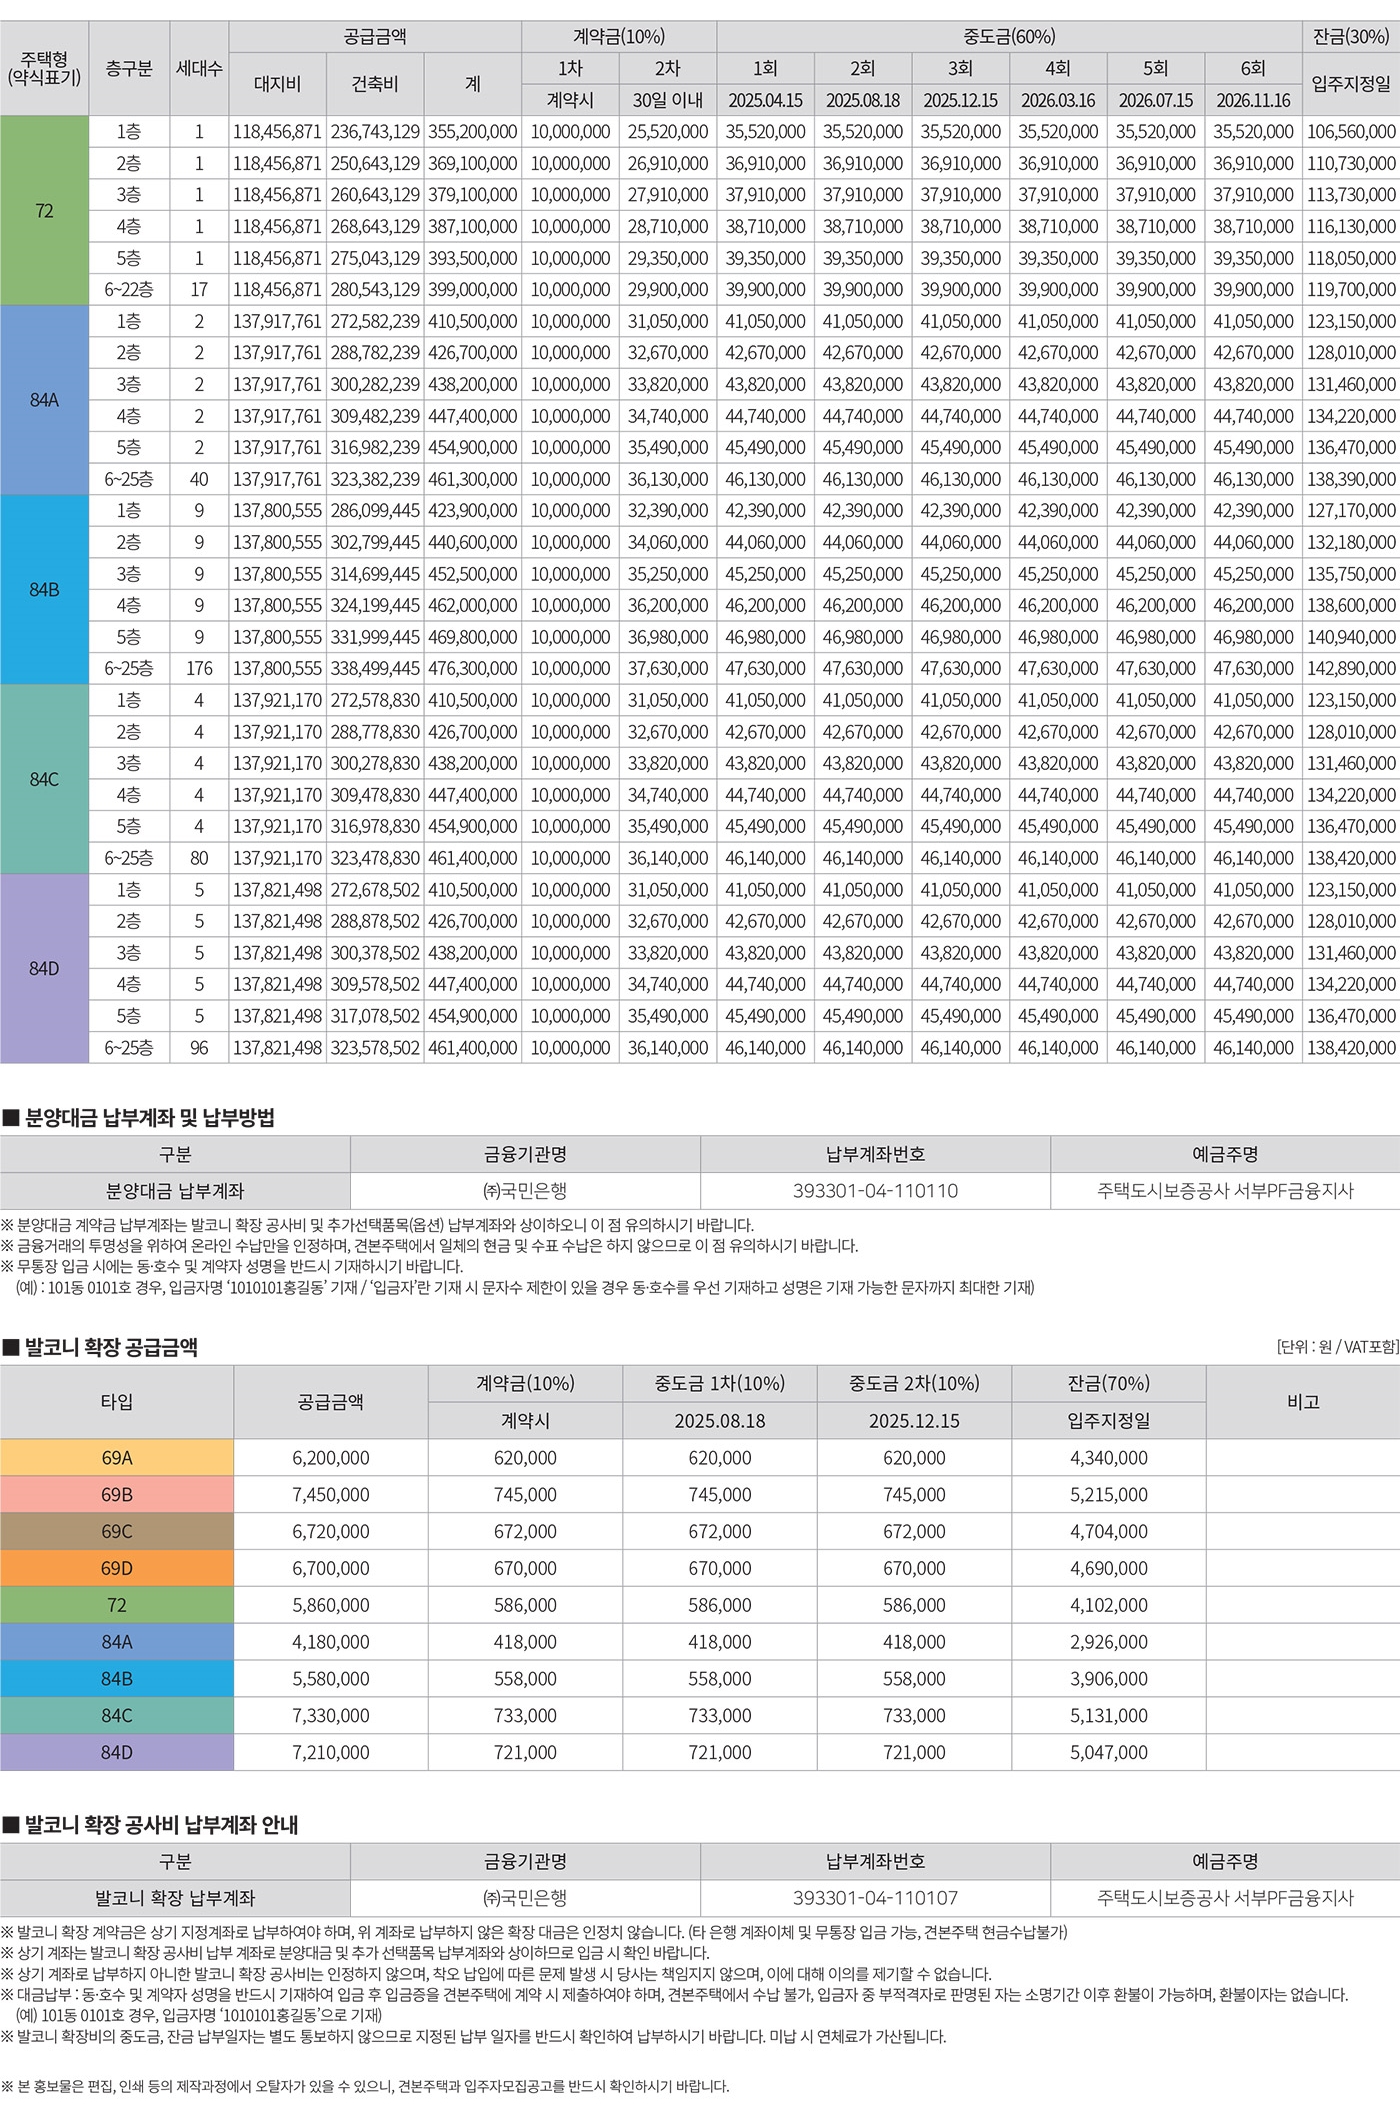The height and width of the screenshot is (2108, 1400).
Task: Click balcony price 6,200,000
Action: 331,1457
